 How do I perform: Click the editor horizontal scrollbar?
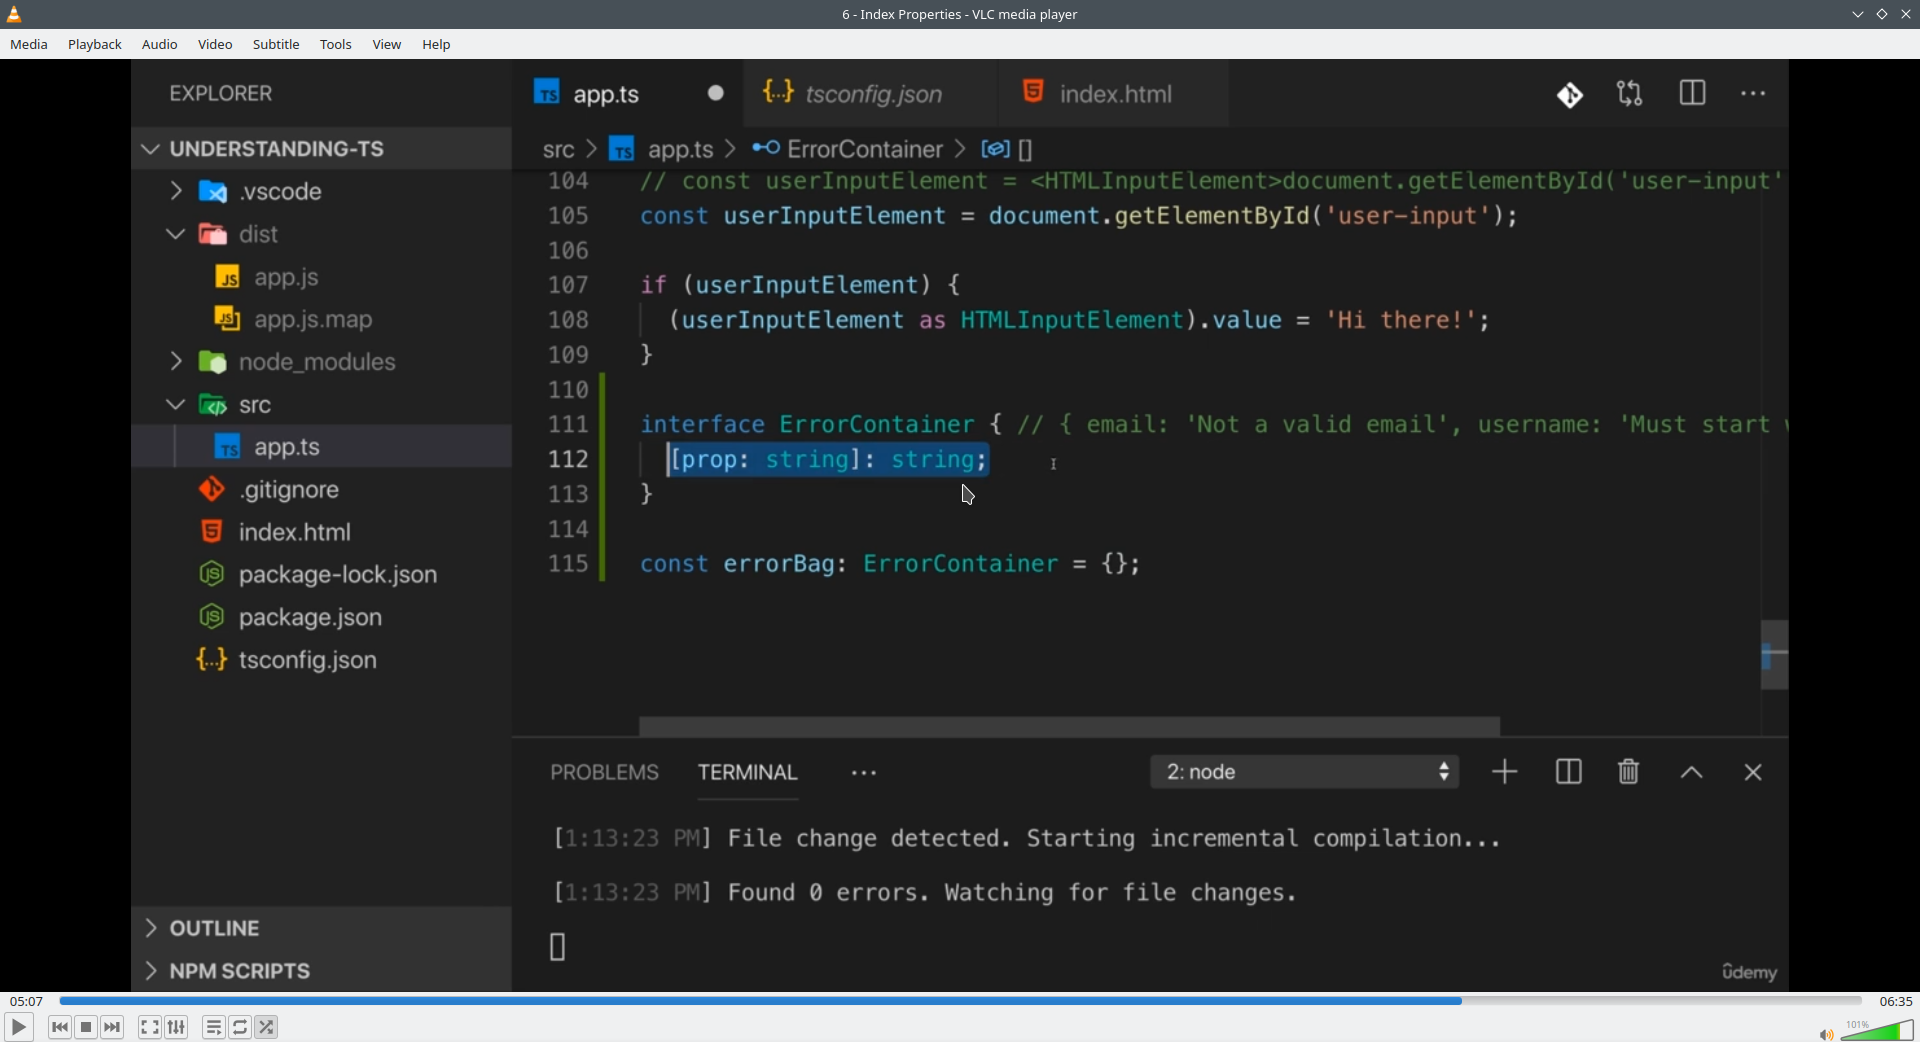point(1069,726)
